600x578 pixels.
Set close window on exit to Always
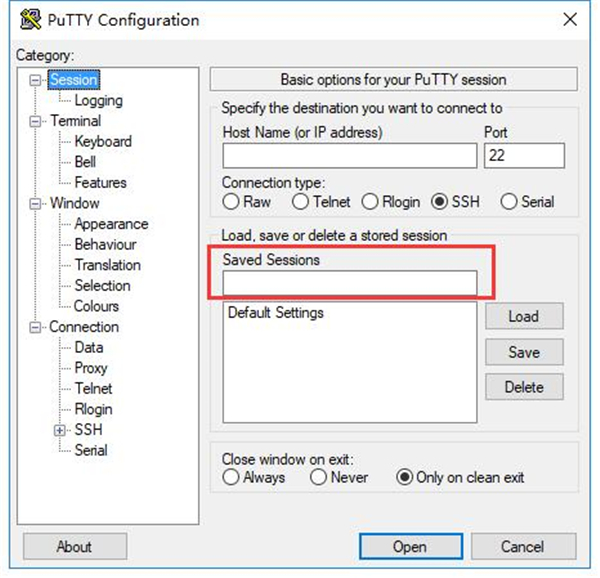point(231,478)
